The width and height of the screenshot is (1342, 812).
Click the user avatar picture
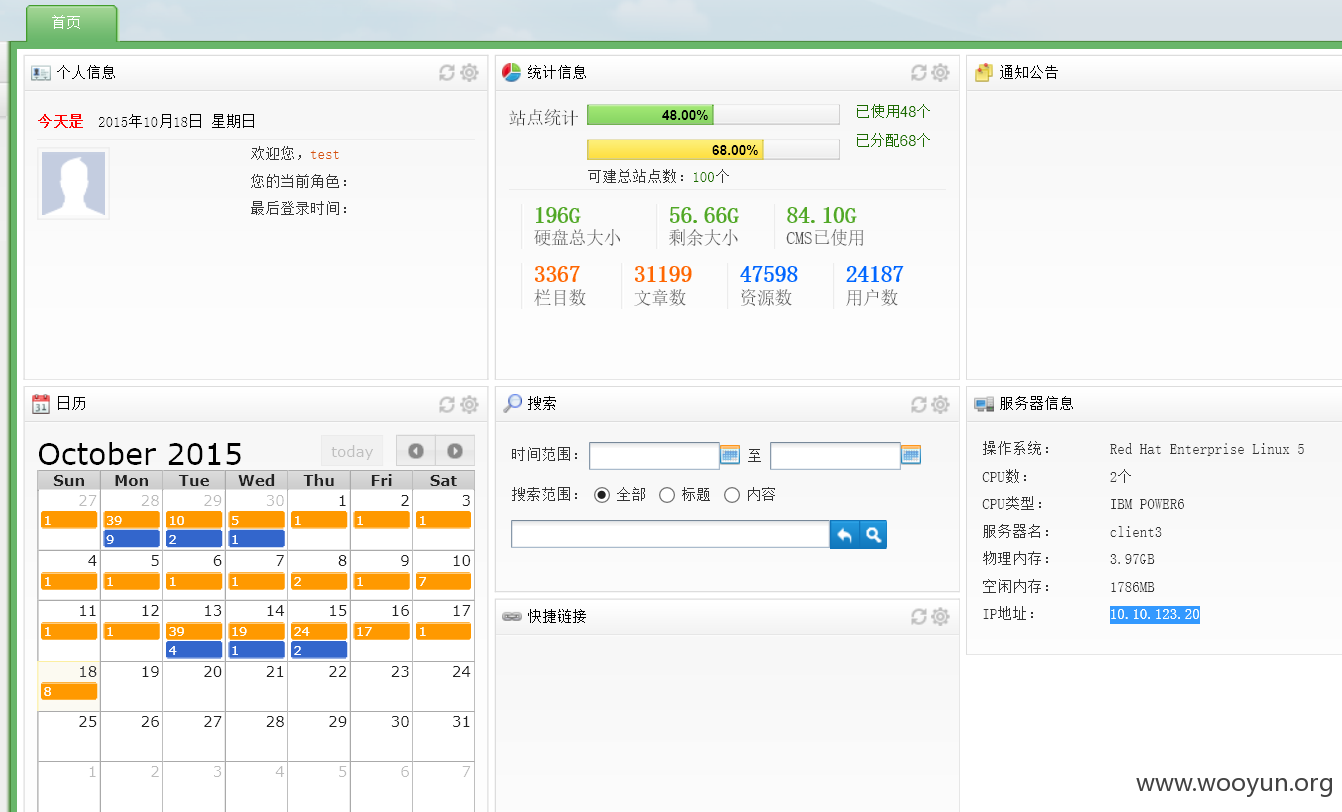[x=73, y=184]
